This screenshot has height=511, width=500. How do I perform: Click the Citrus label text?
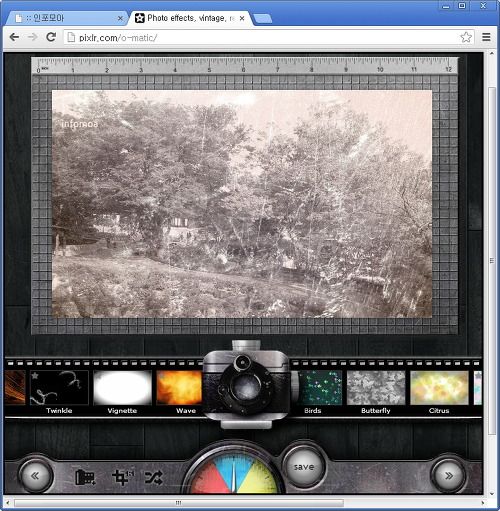[439, 411]
